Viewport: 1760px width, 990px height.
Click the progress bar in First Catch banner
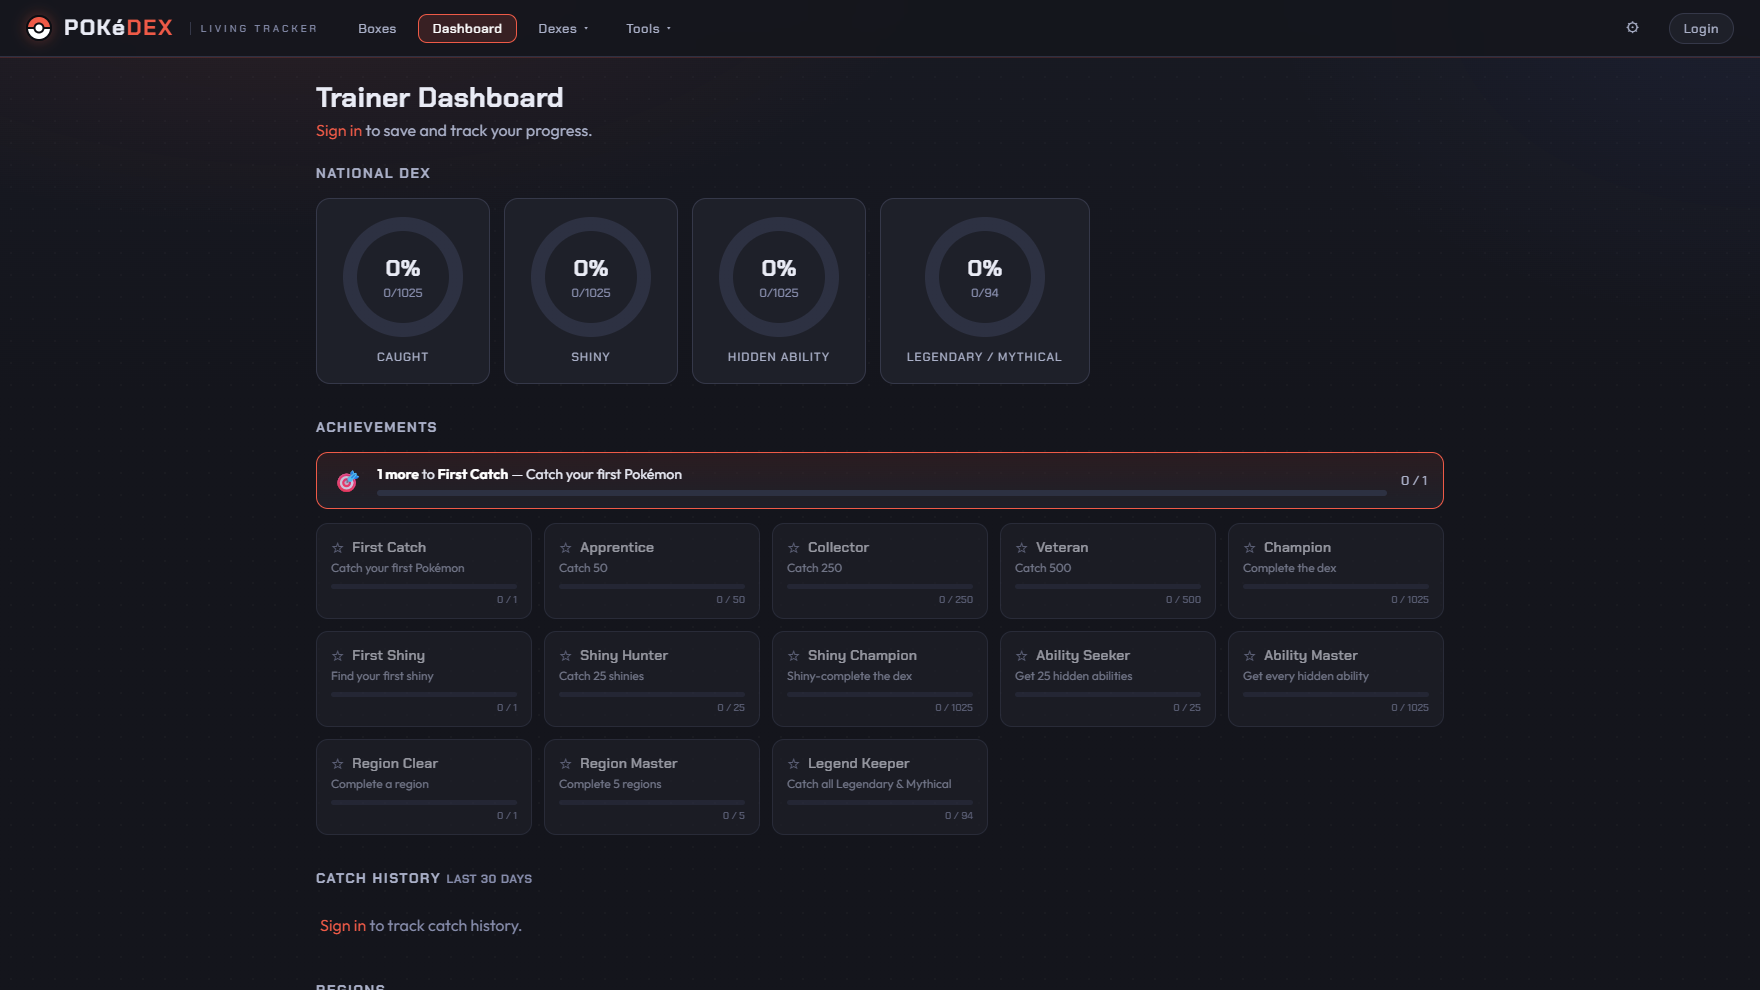882,493
